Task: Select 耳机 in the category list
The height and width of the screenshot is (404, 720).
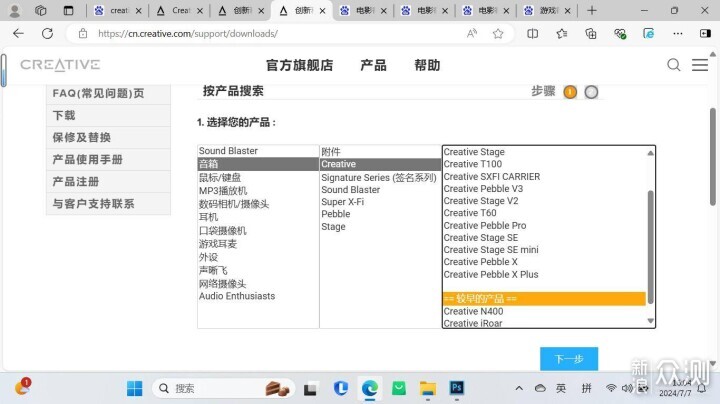Action: click(258, 217)
